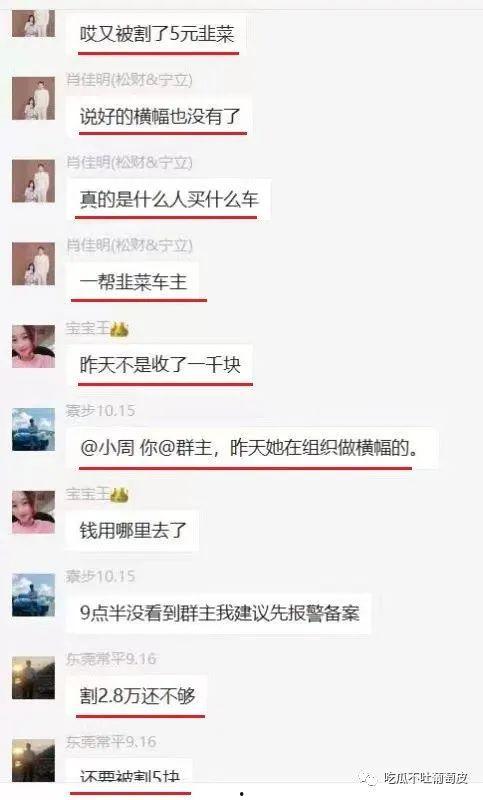Open avatar beside "割2.8万还不够" message
Screen dimensions: 483x800
33,678
